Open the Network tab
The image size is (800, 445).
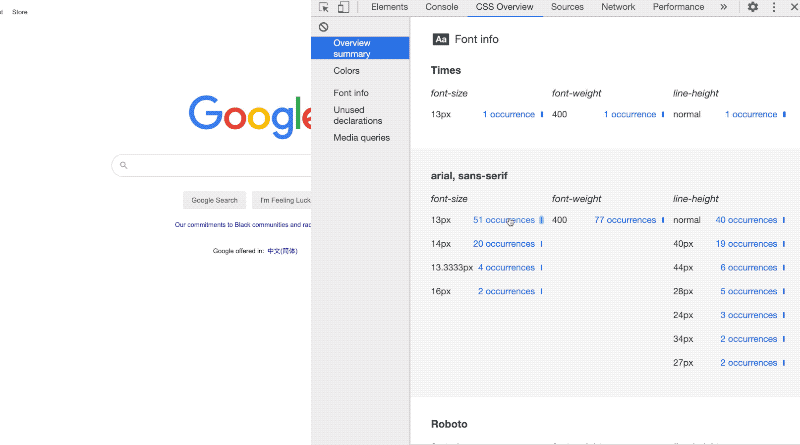(618, 7)
